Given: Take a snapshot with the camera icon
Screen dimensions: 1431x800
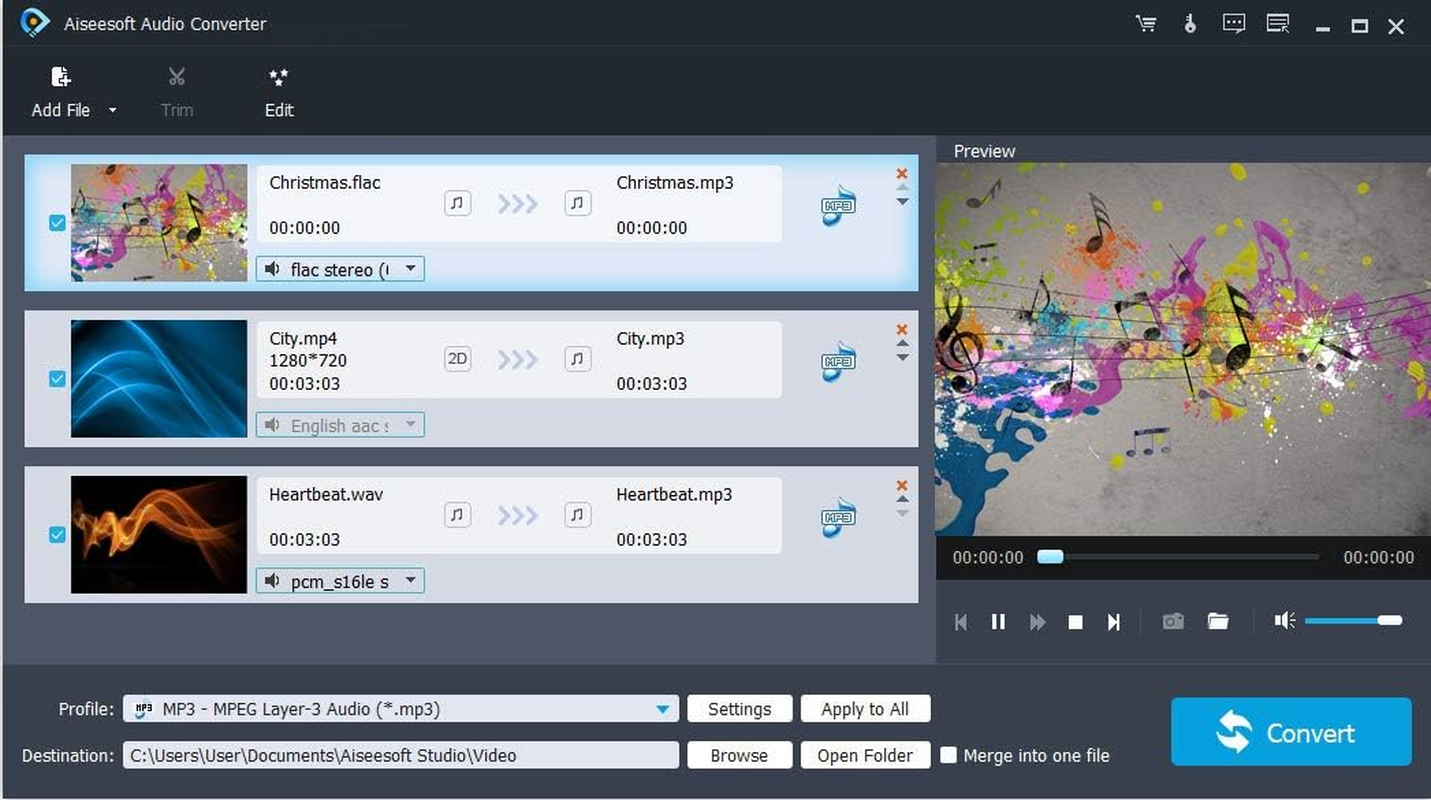Looking at the screenshot, I should click(x=1172, y=621).
